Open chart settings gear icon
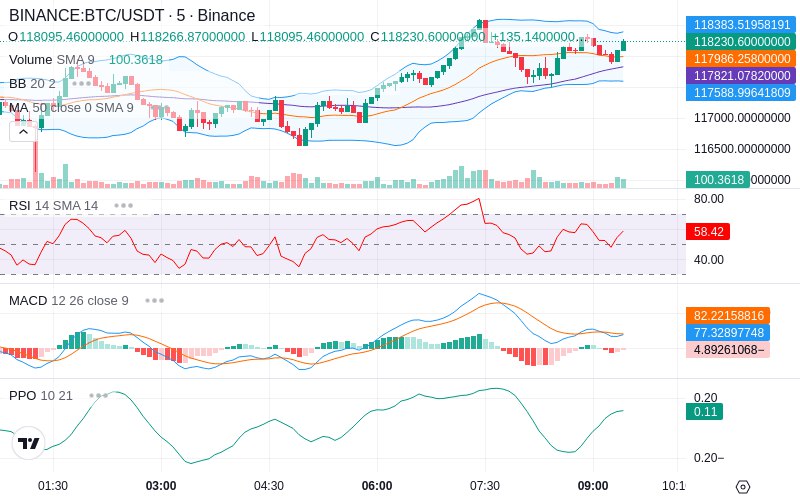 [x=743, y=487]
